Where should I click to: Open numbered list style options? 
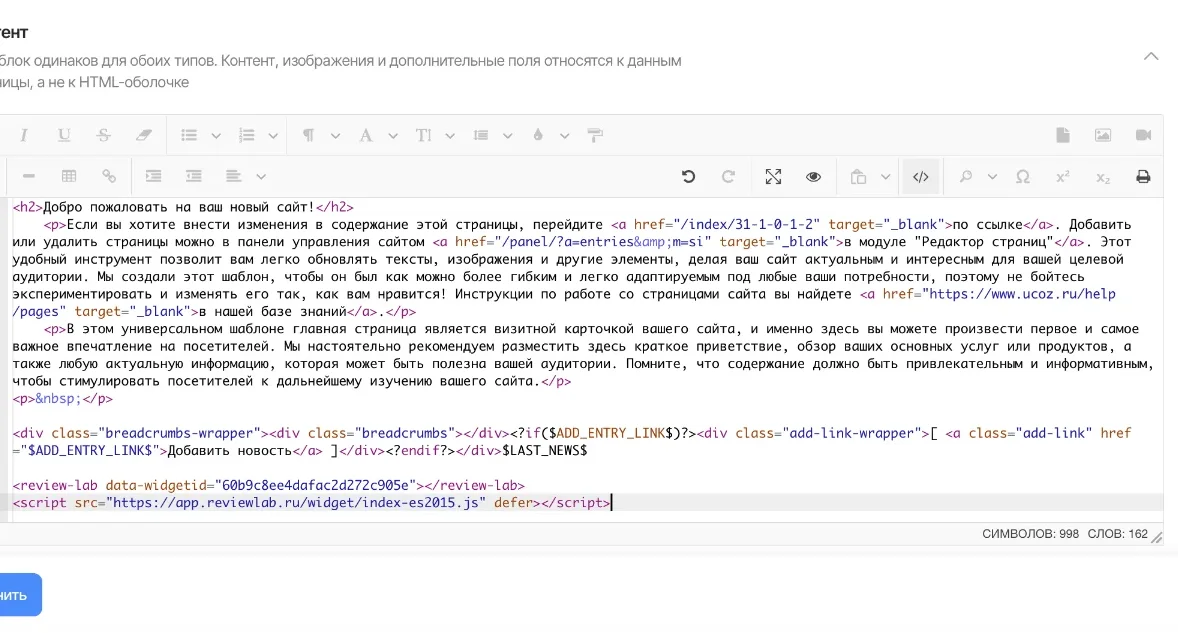click(273, 136)
